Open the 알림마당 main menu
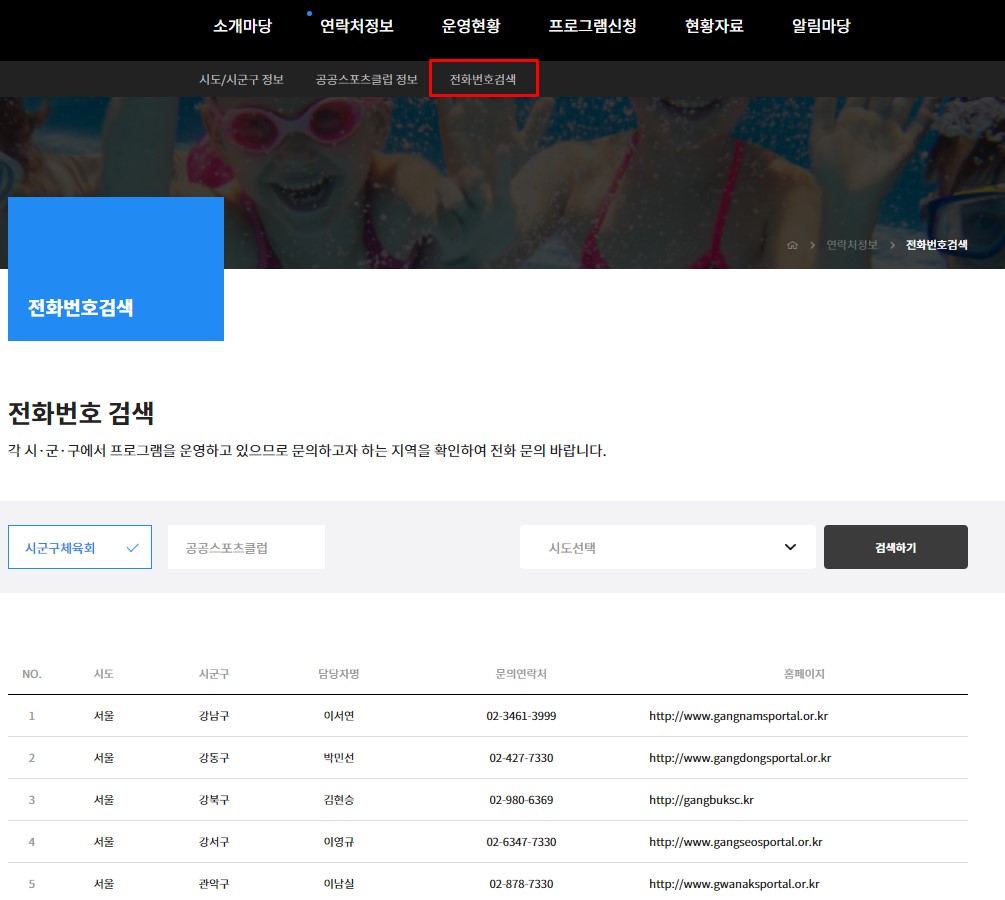 click(x=821, y=26)
